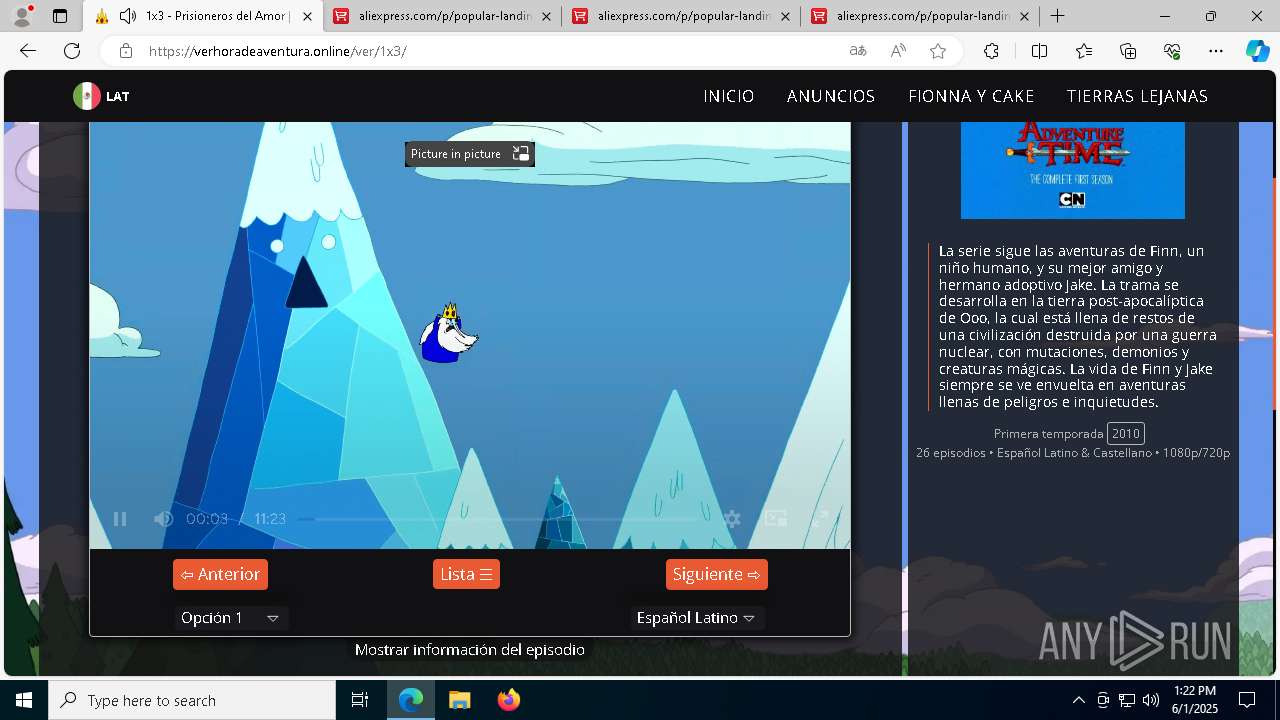Click the 2010 year badge
Image resolution: width=1280 pixels, height=720 pixels.
click(1126, 433)
